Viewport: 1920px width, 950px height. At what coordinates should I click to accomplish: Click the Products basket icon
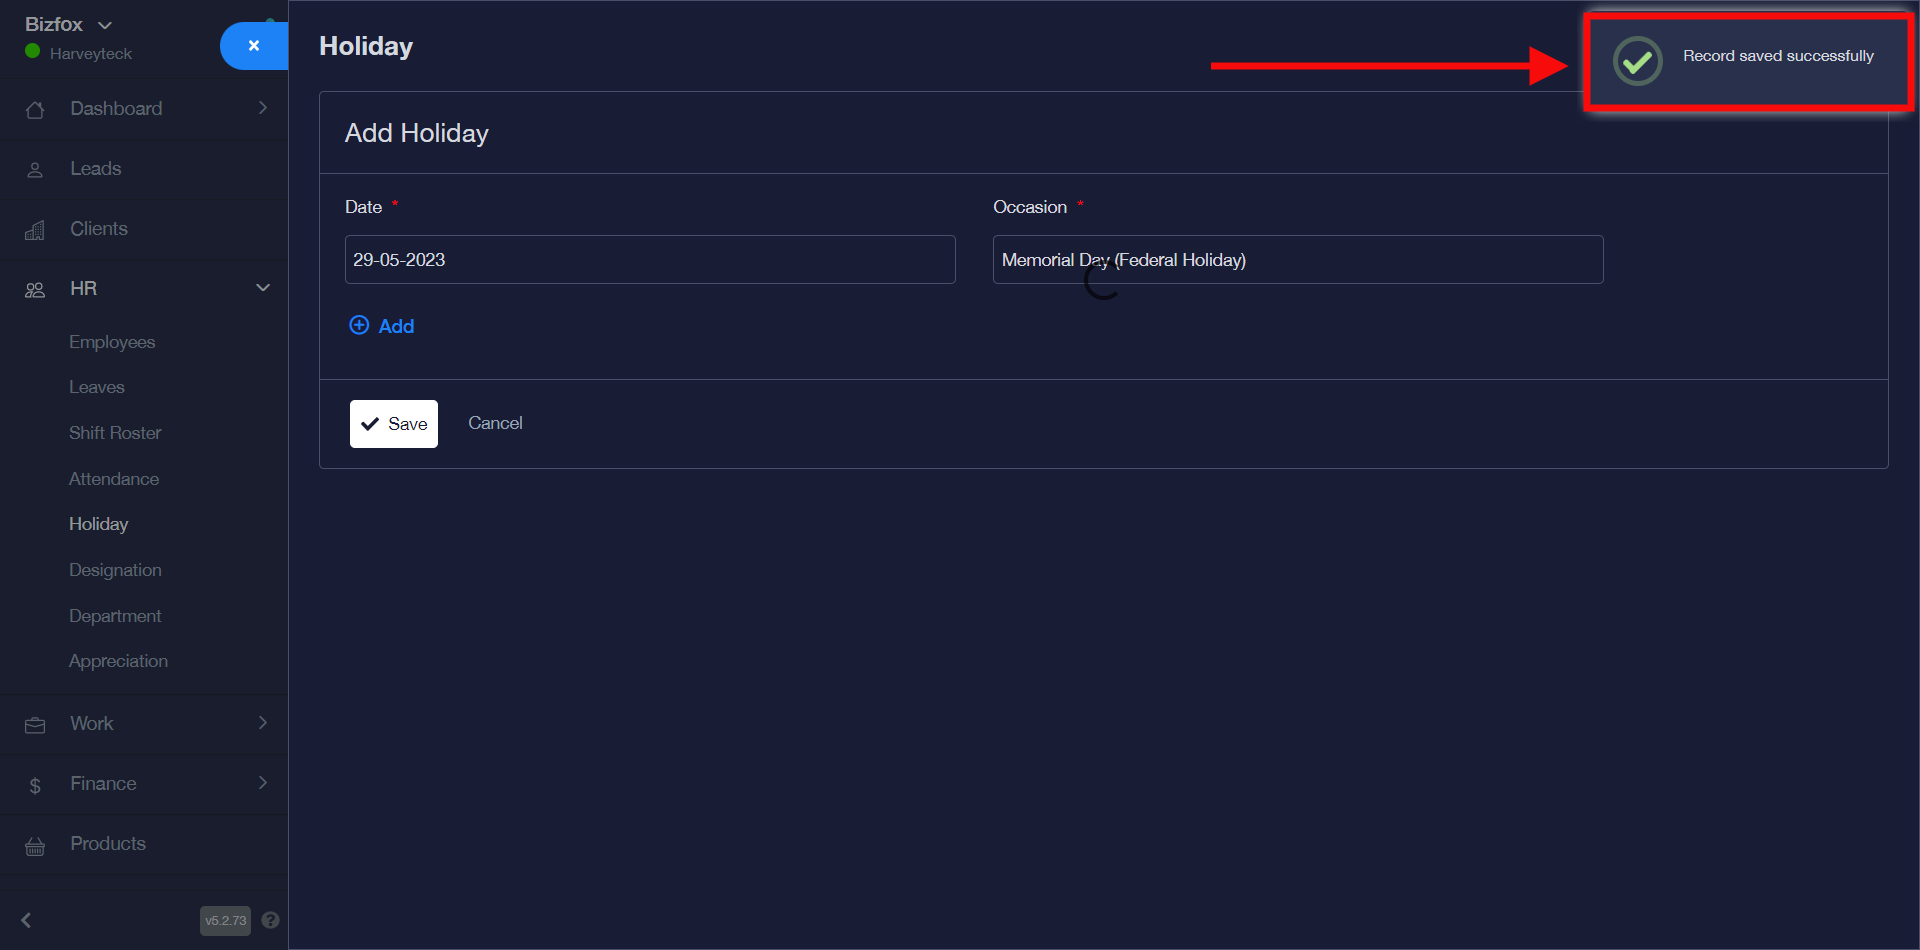35,846
